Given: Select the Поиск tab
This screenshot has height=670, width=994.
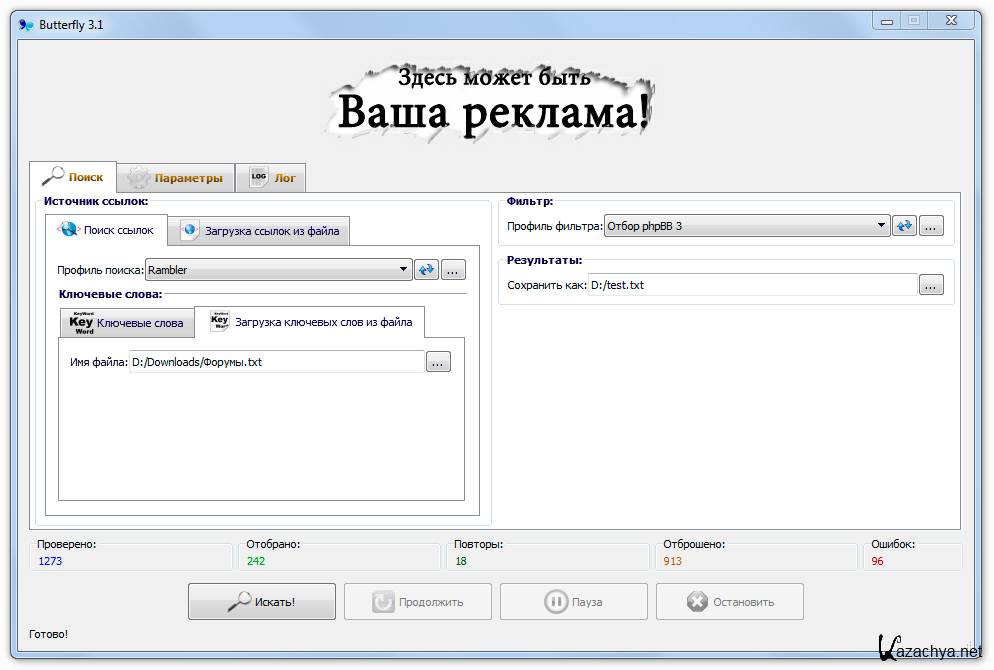Looking at the screenshot, I should [x=73, y=177].
